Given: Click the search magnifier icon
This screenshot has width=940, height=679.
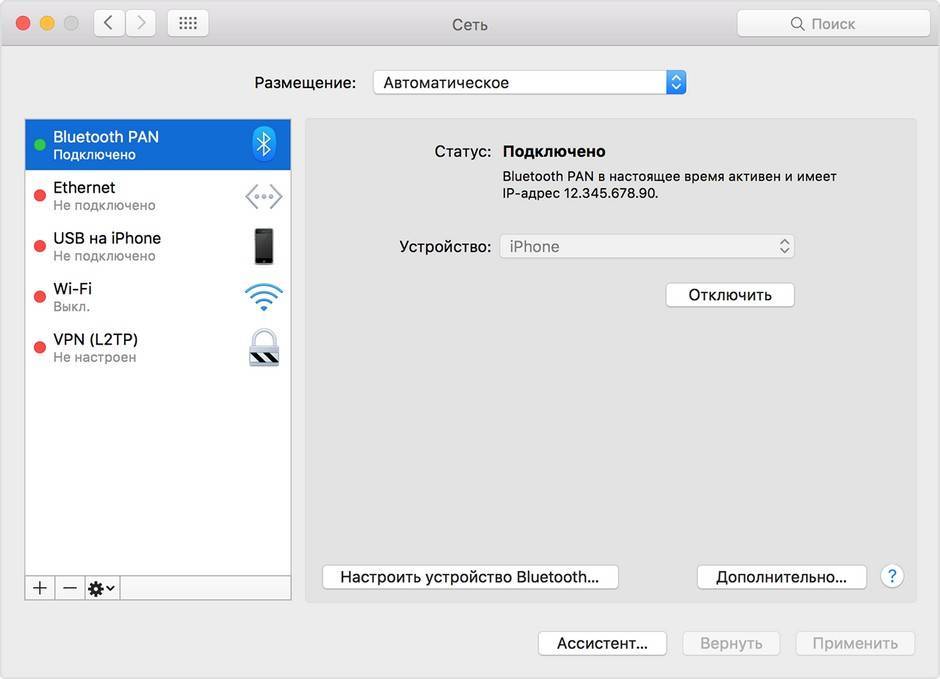Looking at the screenshot, I should [x=797, y=24].
